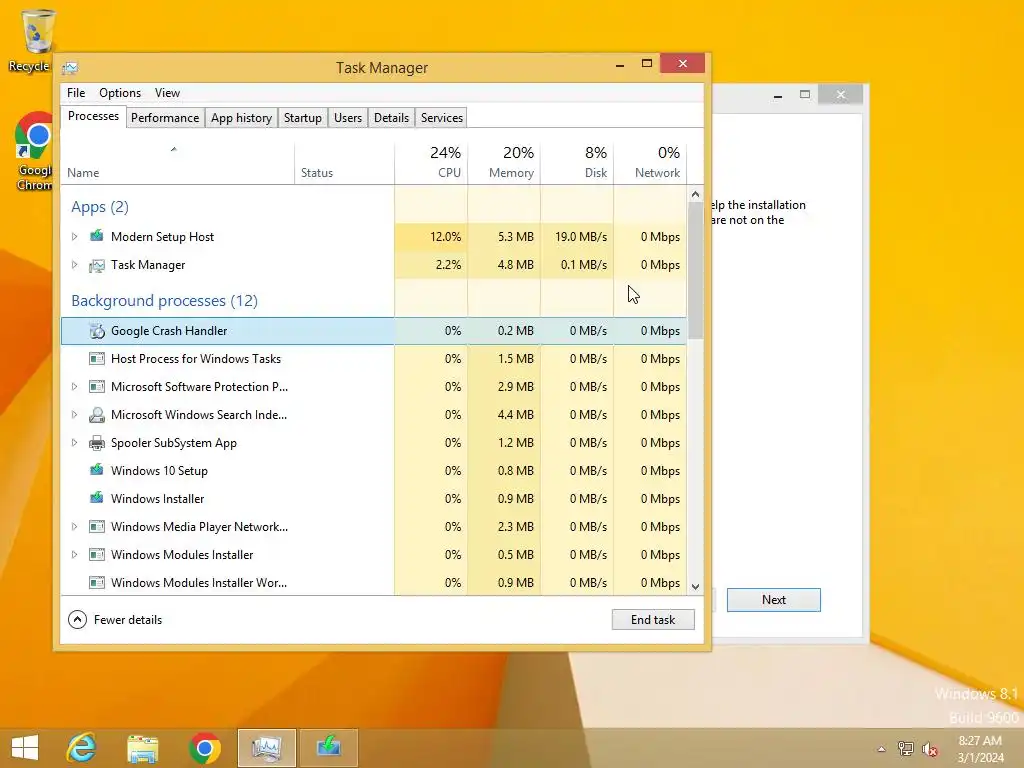Open the Options menu
This screenshot has height=768, width=1024.
click(x=120, y=93)
